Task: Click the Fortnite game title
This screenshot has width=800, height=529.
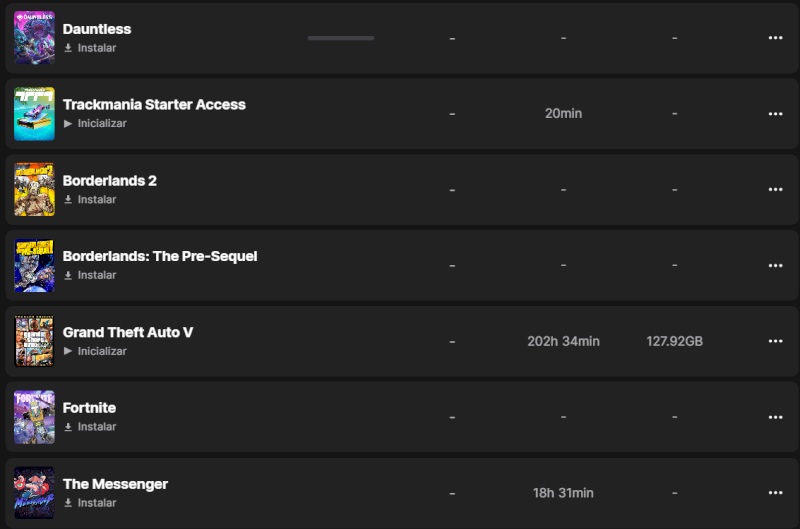Action: 89,408
